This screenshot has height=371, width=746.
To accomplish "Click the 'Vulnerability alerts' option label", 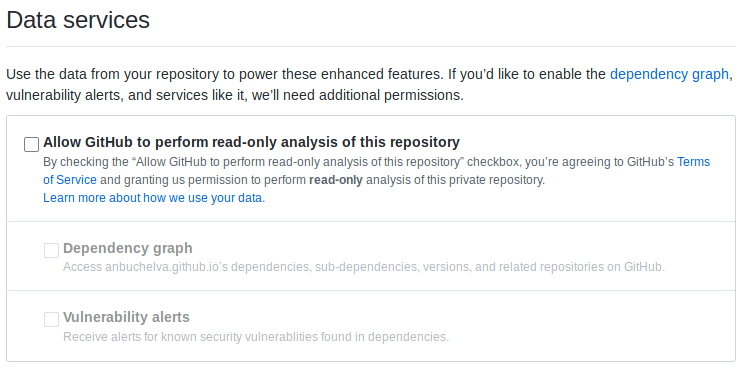I will (126, 317).
